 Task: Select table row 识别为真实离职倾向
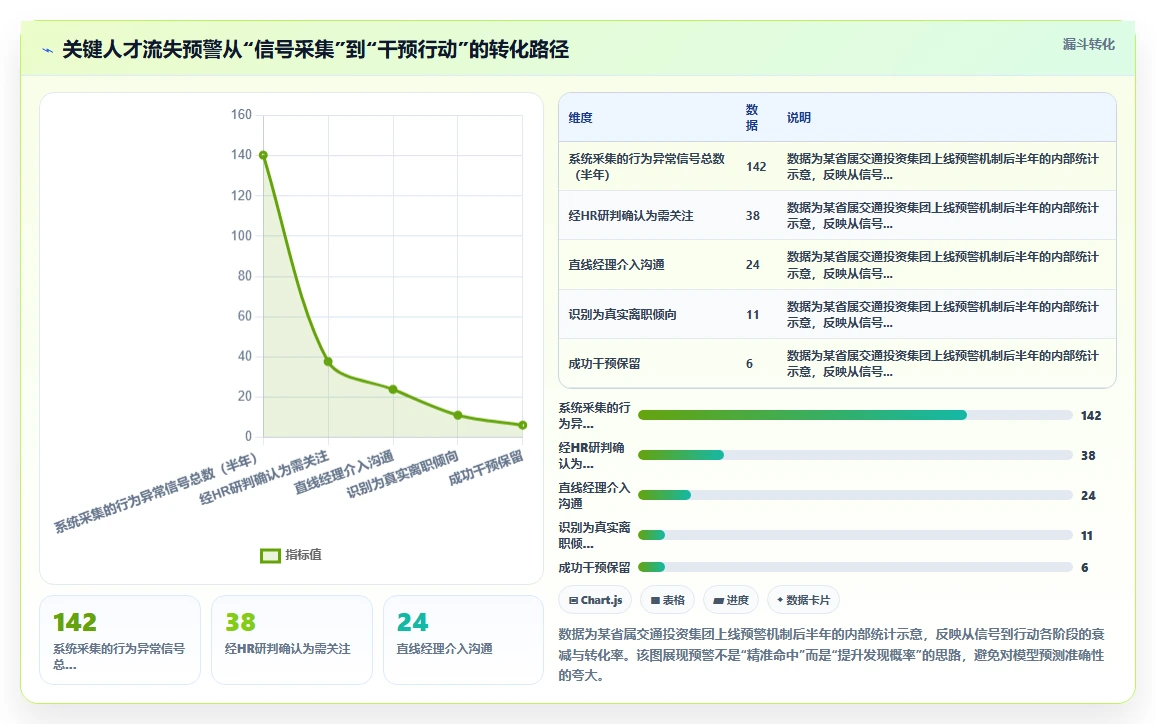click(838, 314)
